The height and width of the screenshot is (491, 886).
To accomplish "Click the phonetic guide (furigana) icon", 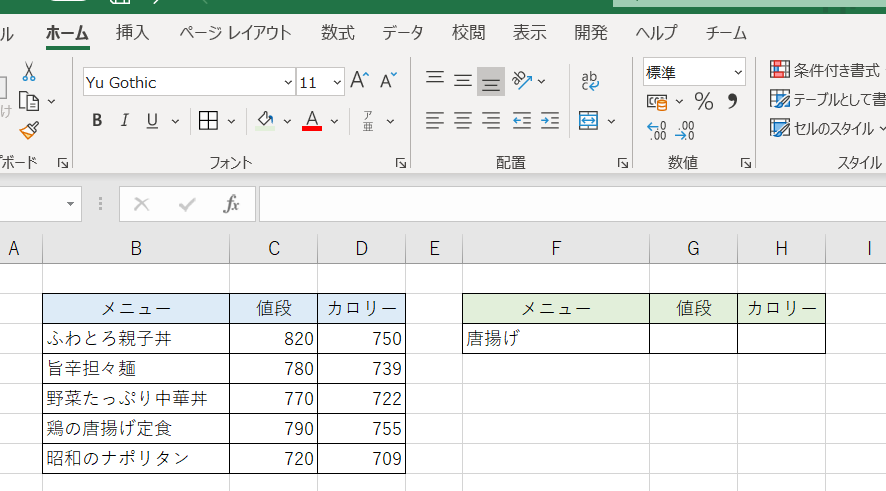I will click(368, 121).
